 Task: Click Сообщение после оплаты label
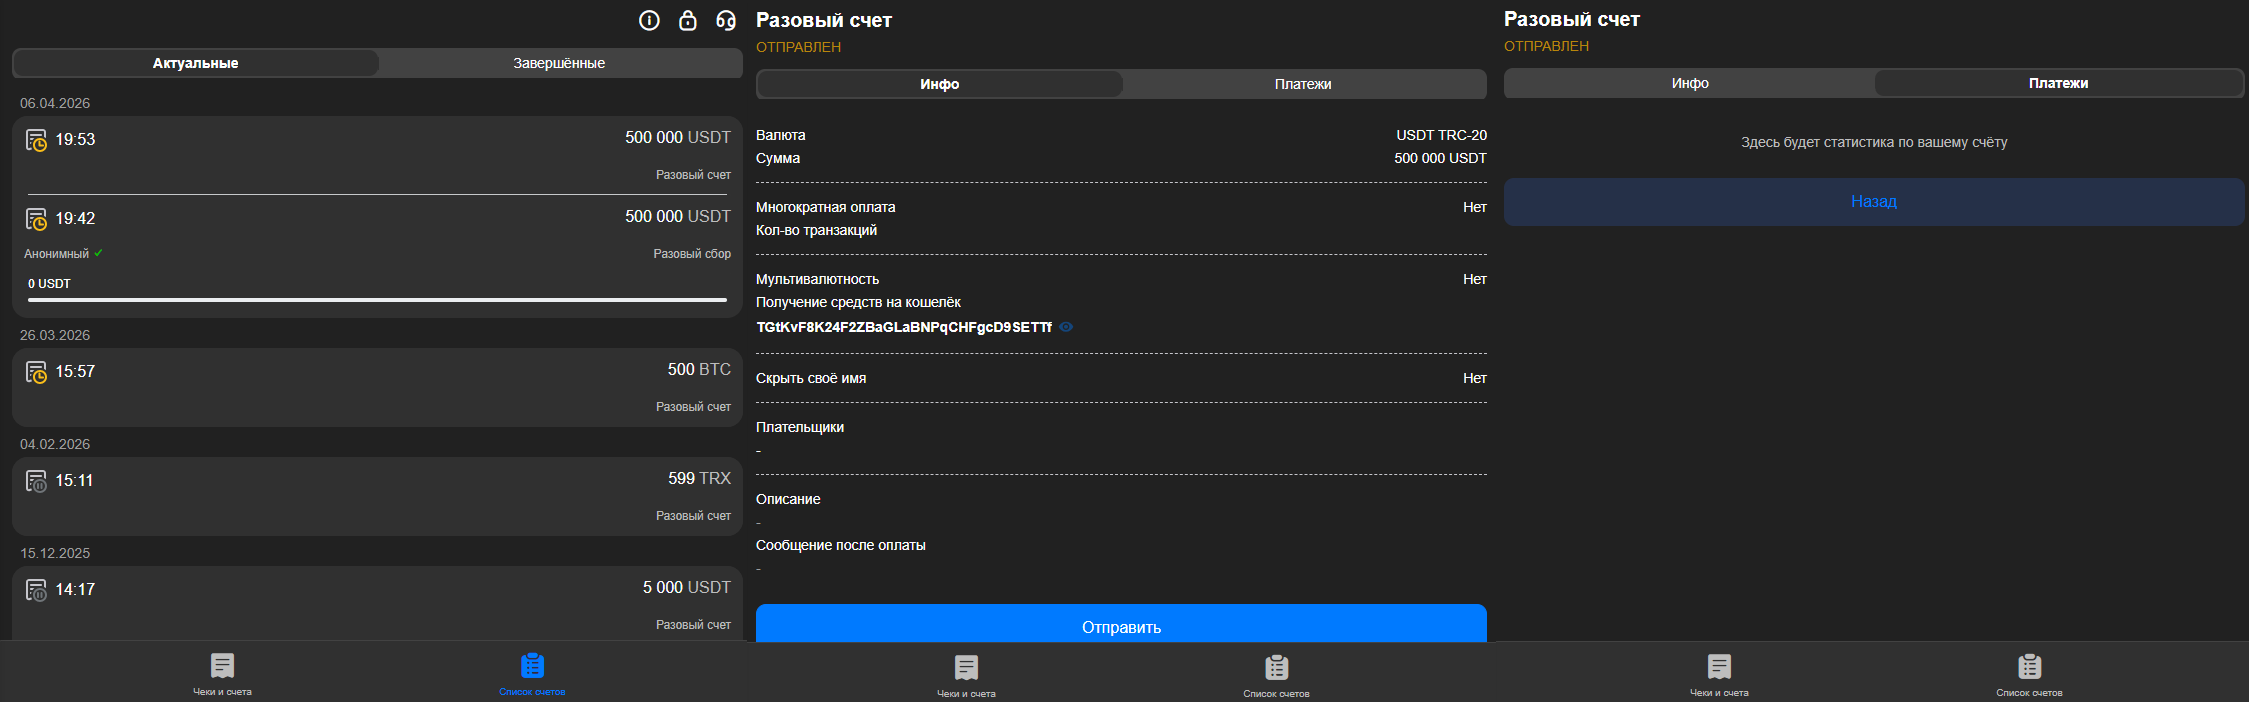pos(841,545)
